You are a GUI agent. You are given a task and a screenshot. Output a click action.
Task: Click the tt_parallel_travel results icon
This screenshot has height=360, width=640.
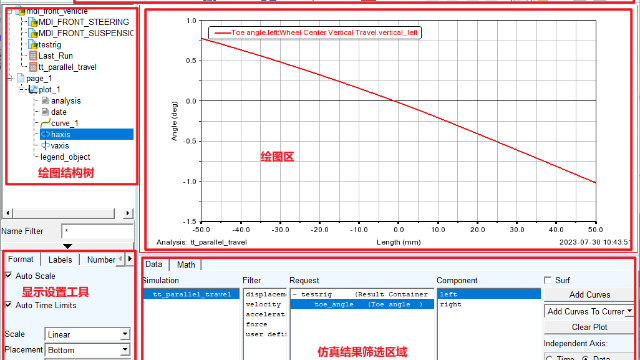pyautogui.click(x=33, y=67)
